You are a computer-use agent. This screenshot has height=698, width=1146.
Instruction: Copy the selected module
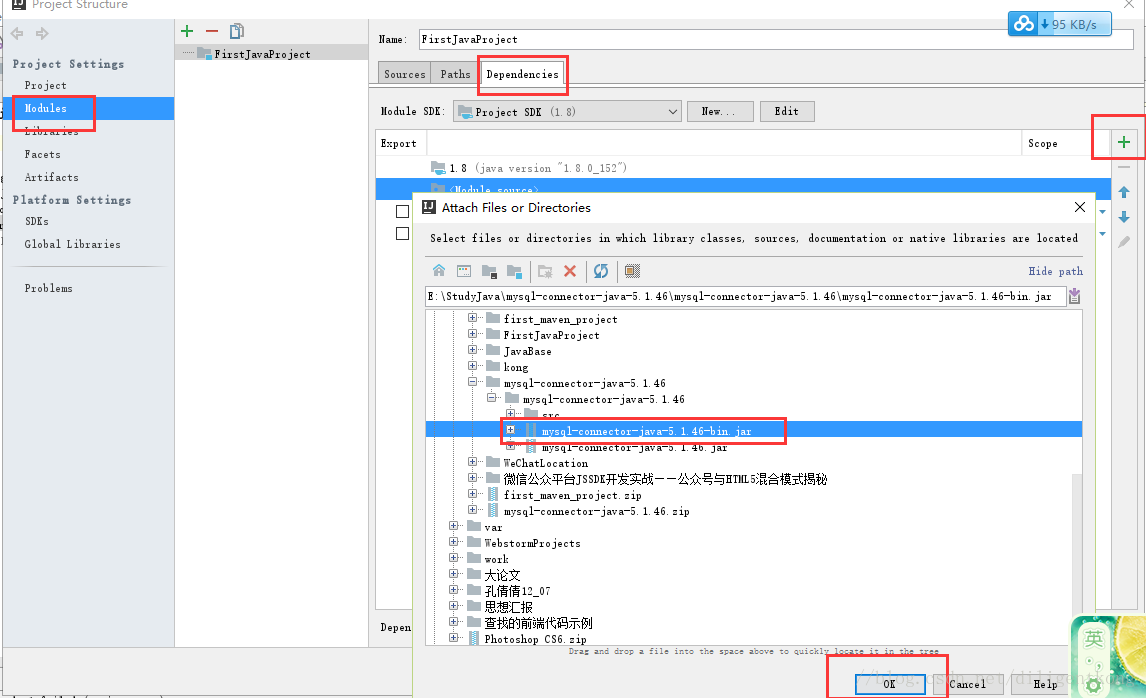[x=237, y=31]
